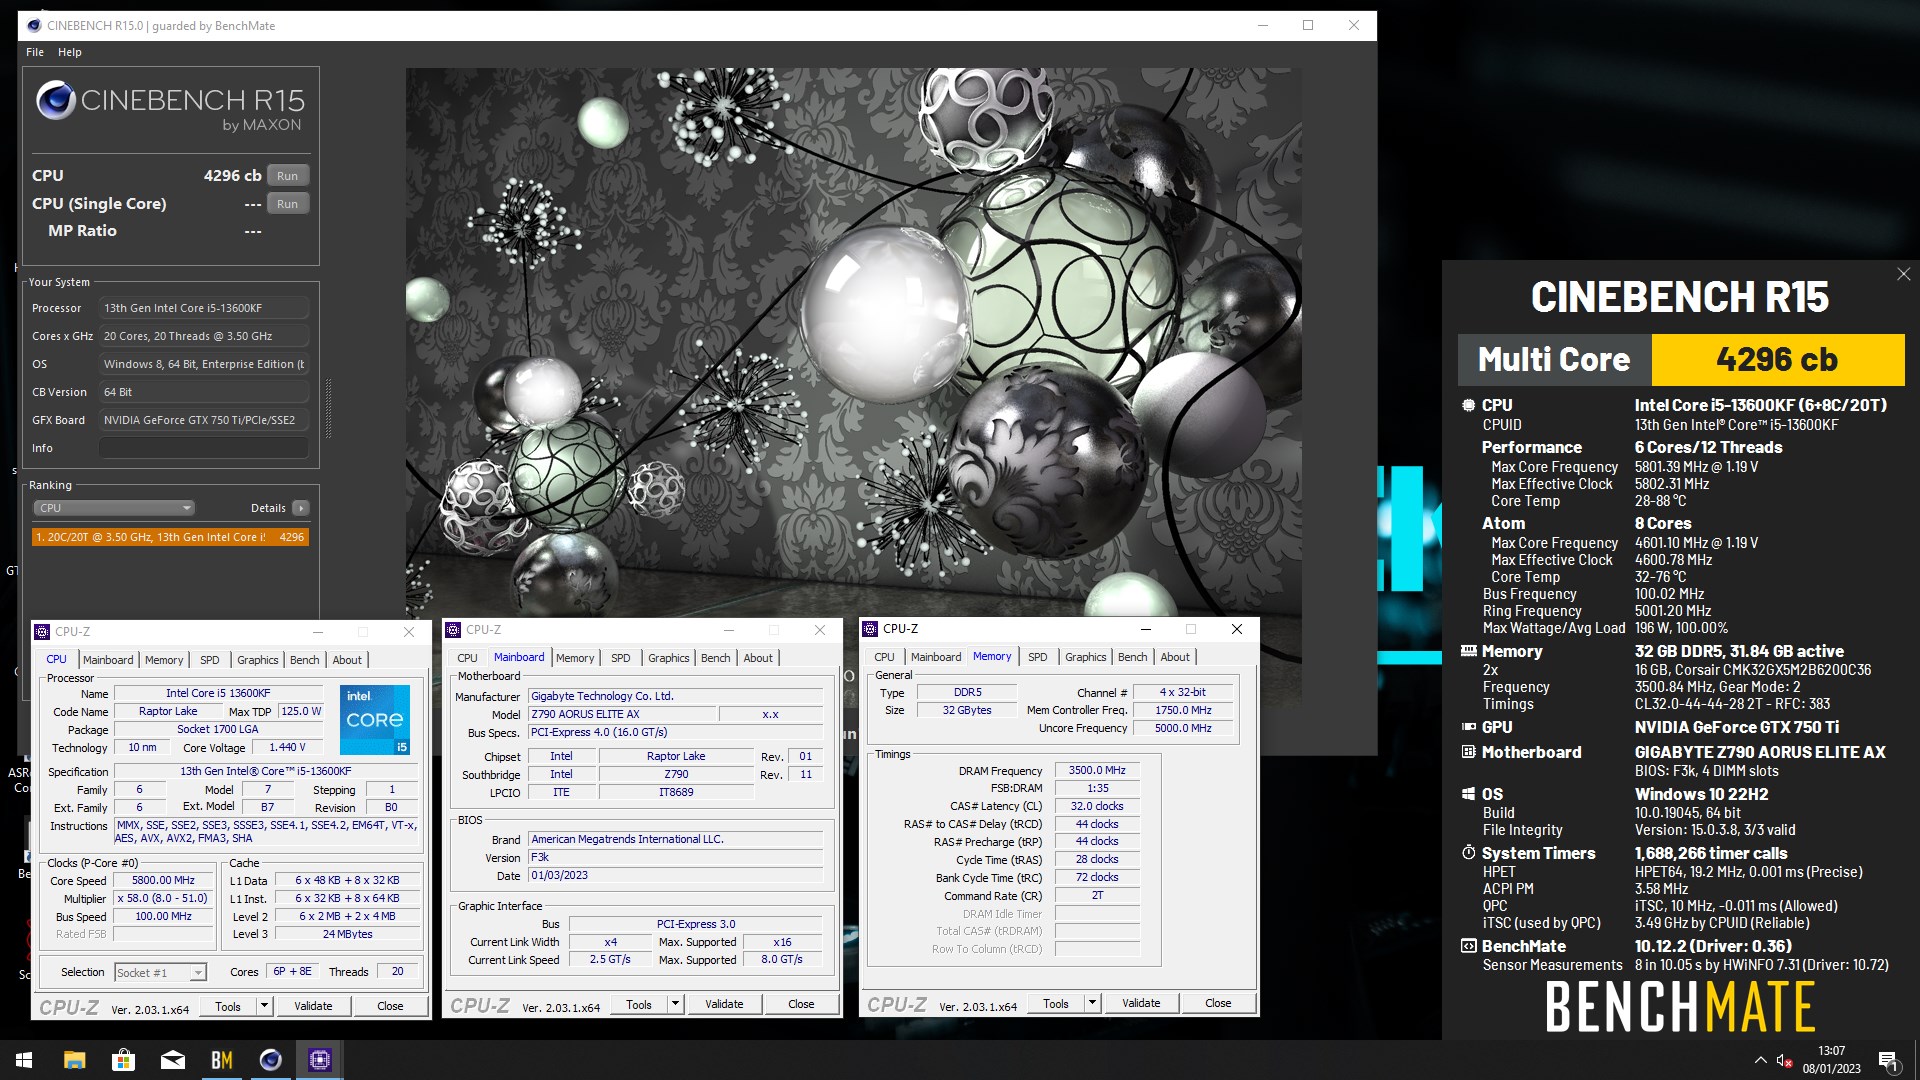The image size is (1920, 1080).
Task: Click Tools button in Mainboard CPU-Z window
Action: point(638,1004)
